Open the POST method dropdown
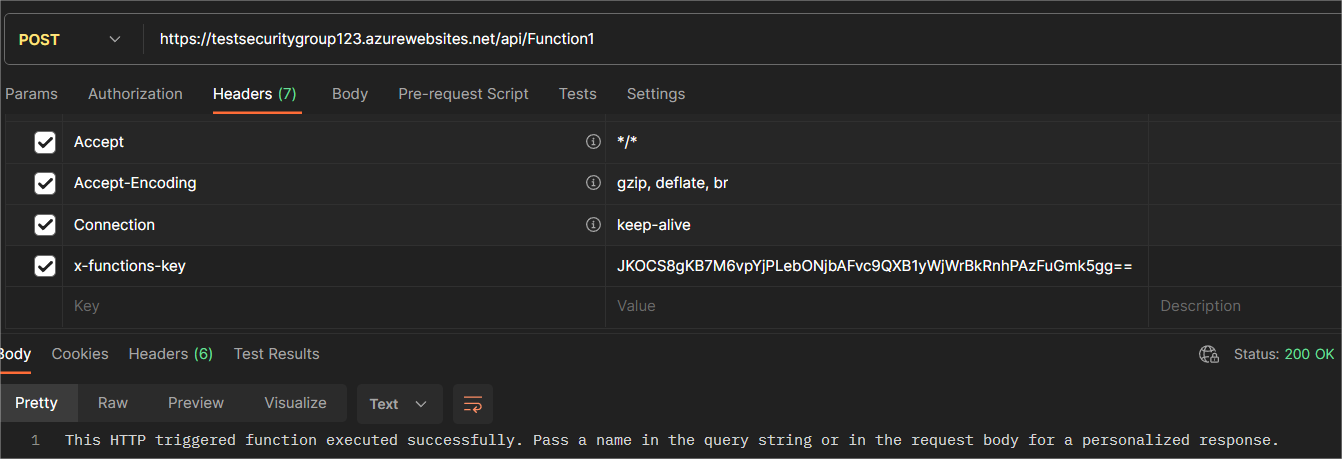1342x459 pixels. click(x=70, y=40)
